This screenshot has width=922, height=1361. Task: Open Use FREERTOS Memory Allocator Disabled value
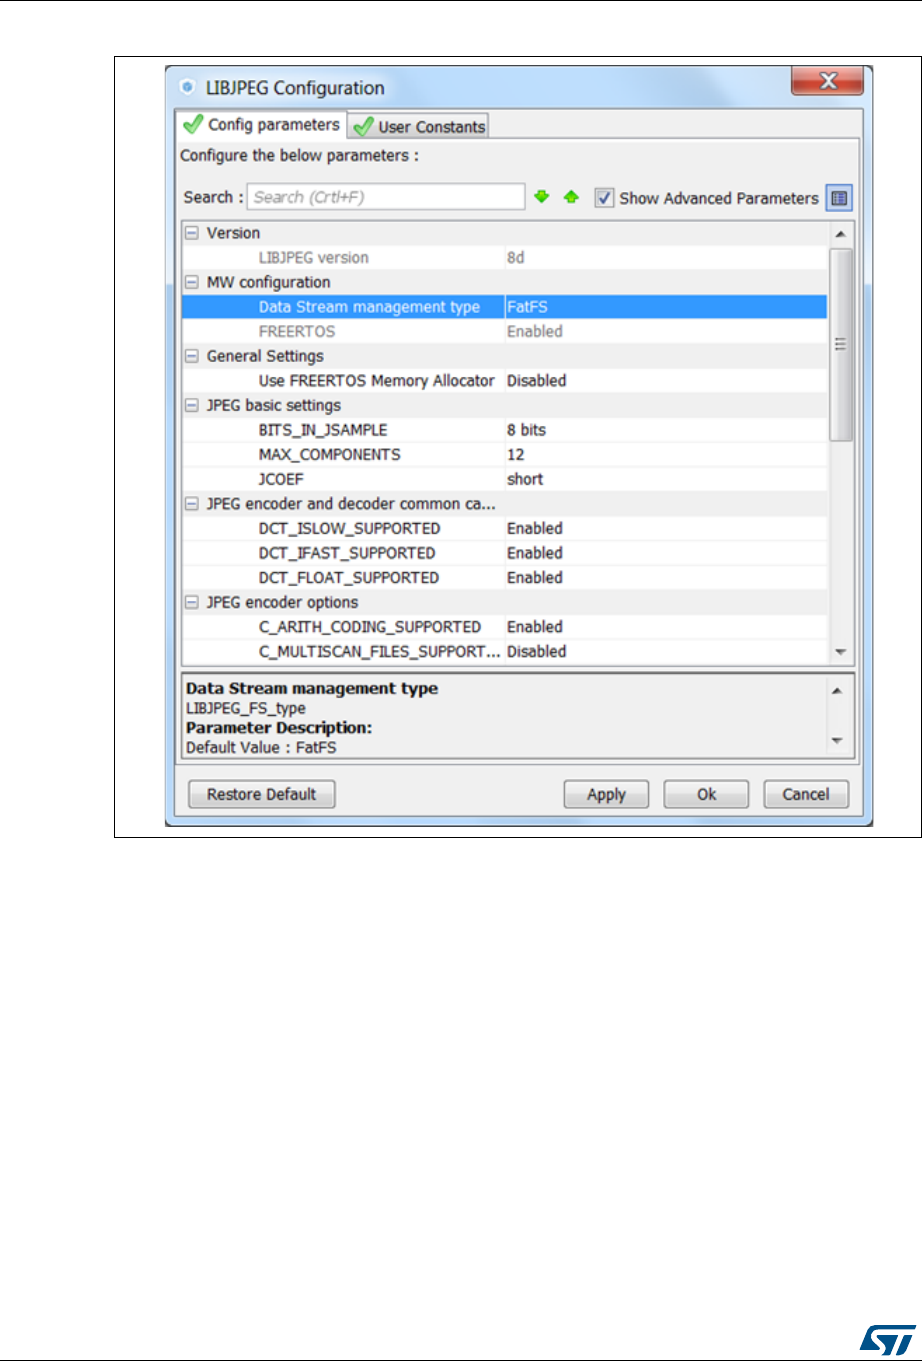tap(665, 381)
